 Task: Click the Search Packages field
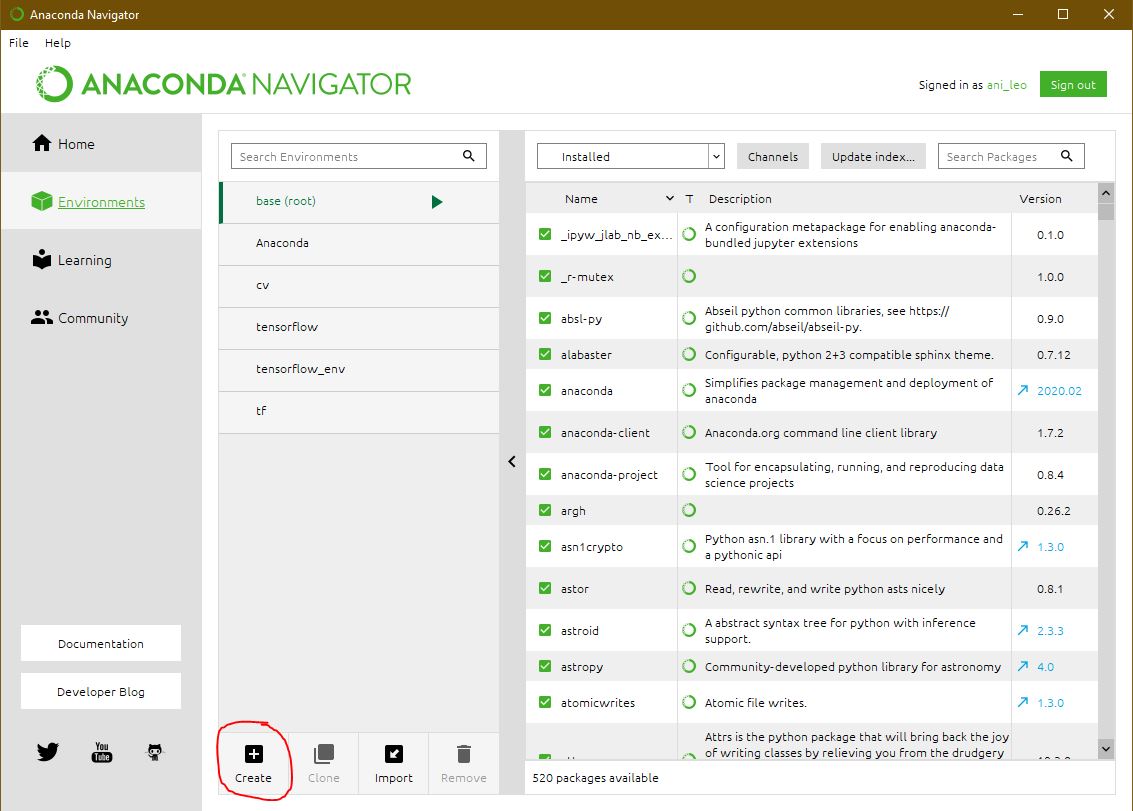pos(1011,156)
